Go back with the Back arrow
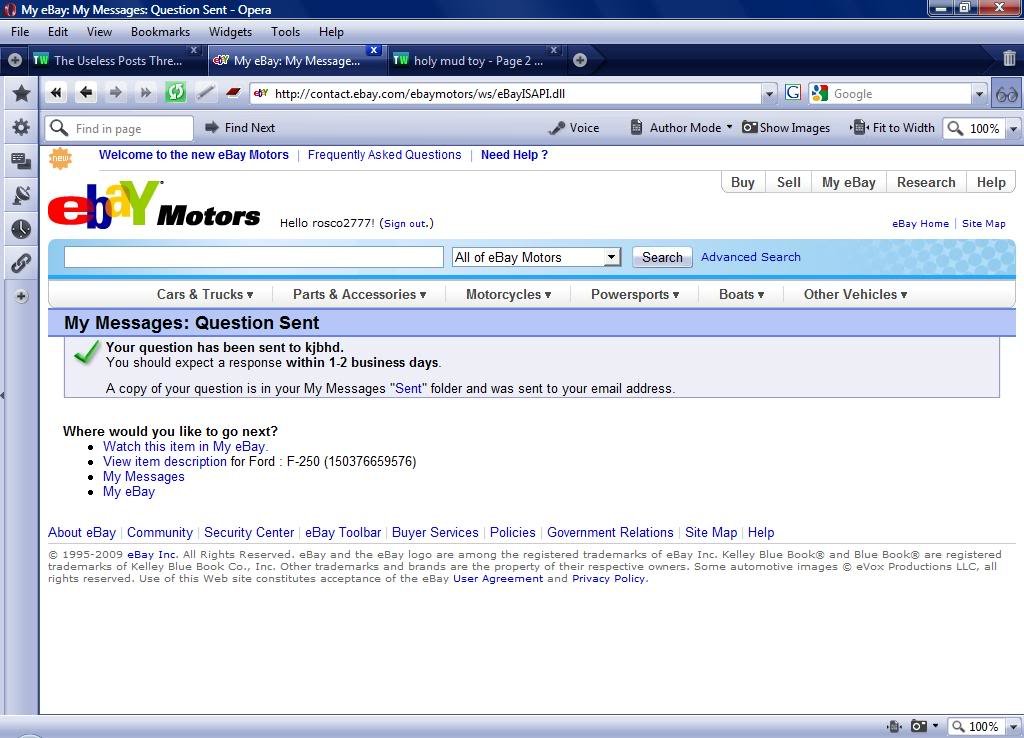Screen dimensions: 1024x738 point(86,93)
